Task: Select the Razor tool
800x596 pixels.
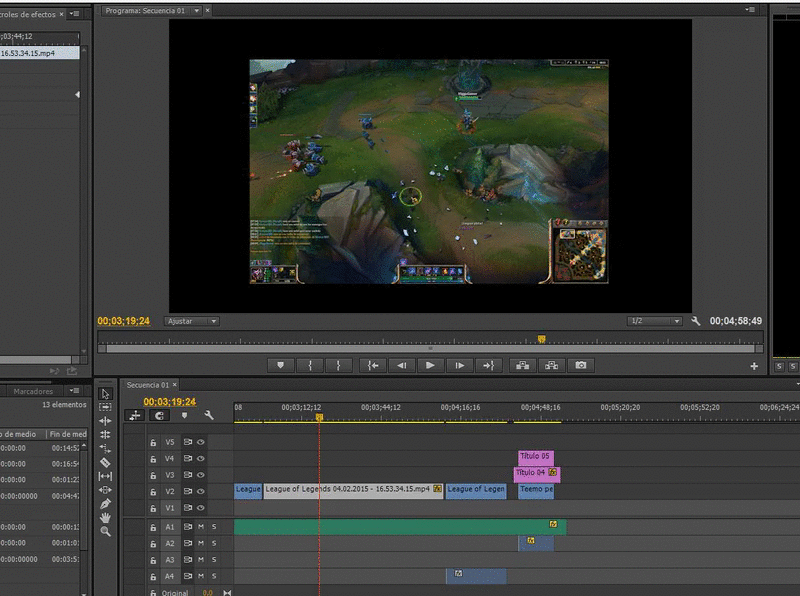Action: 105,462
